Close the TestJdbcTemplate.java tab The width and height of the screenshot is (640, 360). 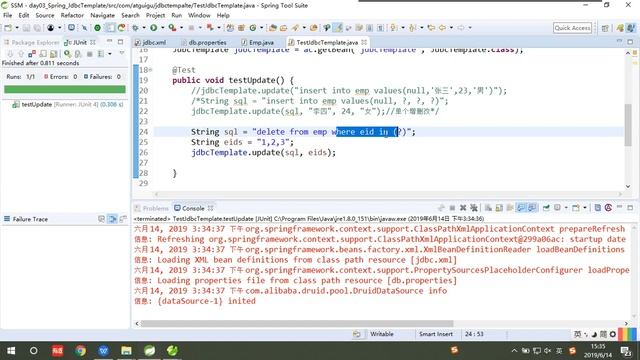[x=364, y=42]
